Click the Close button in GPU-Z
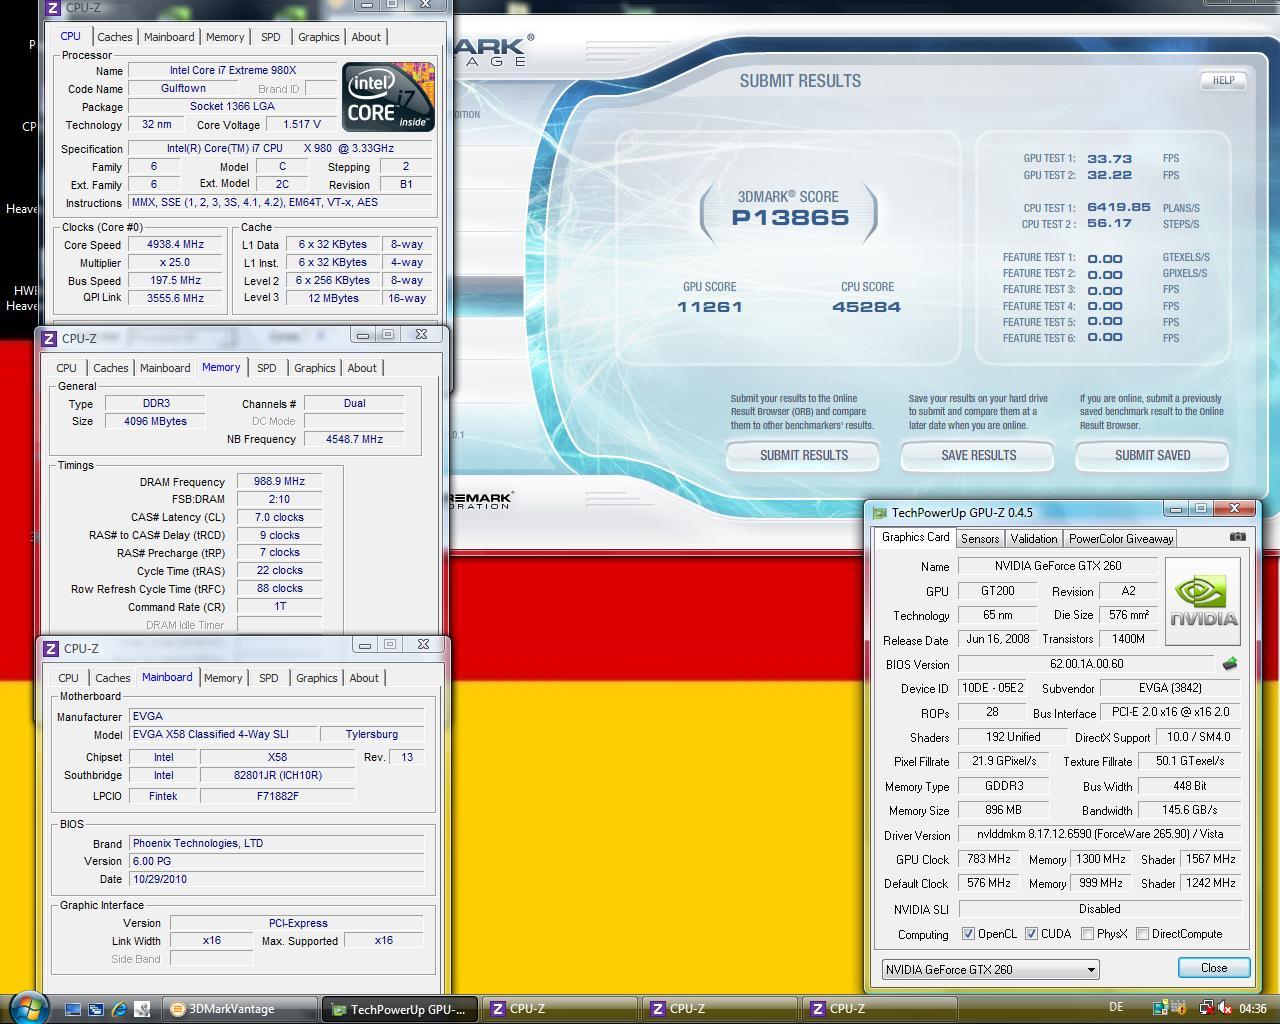 click(x=1214, y=968)
